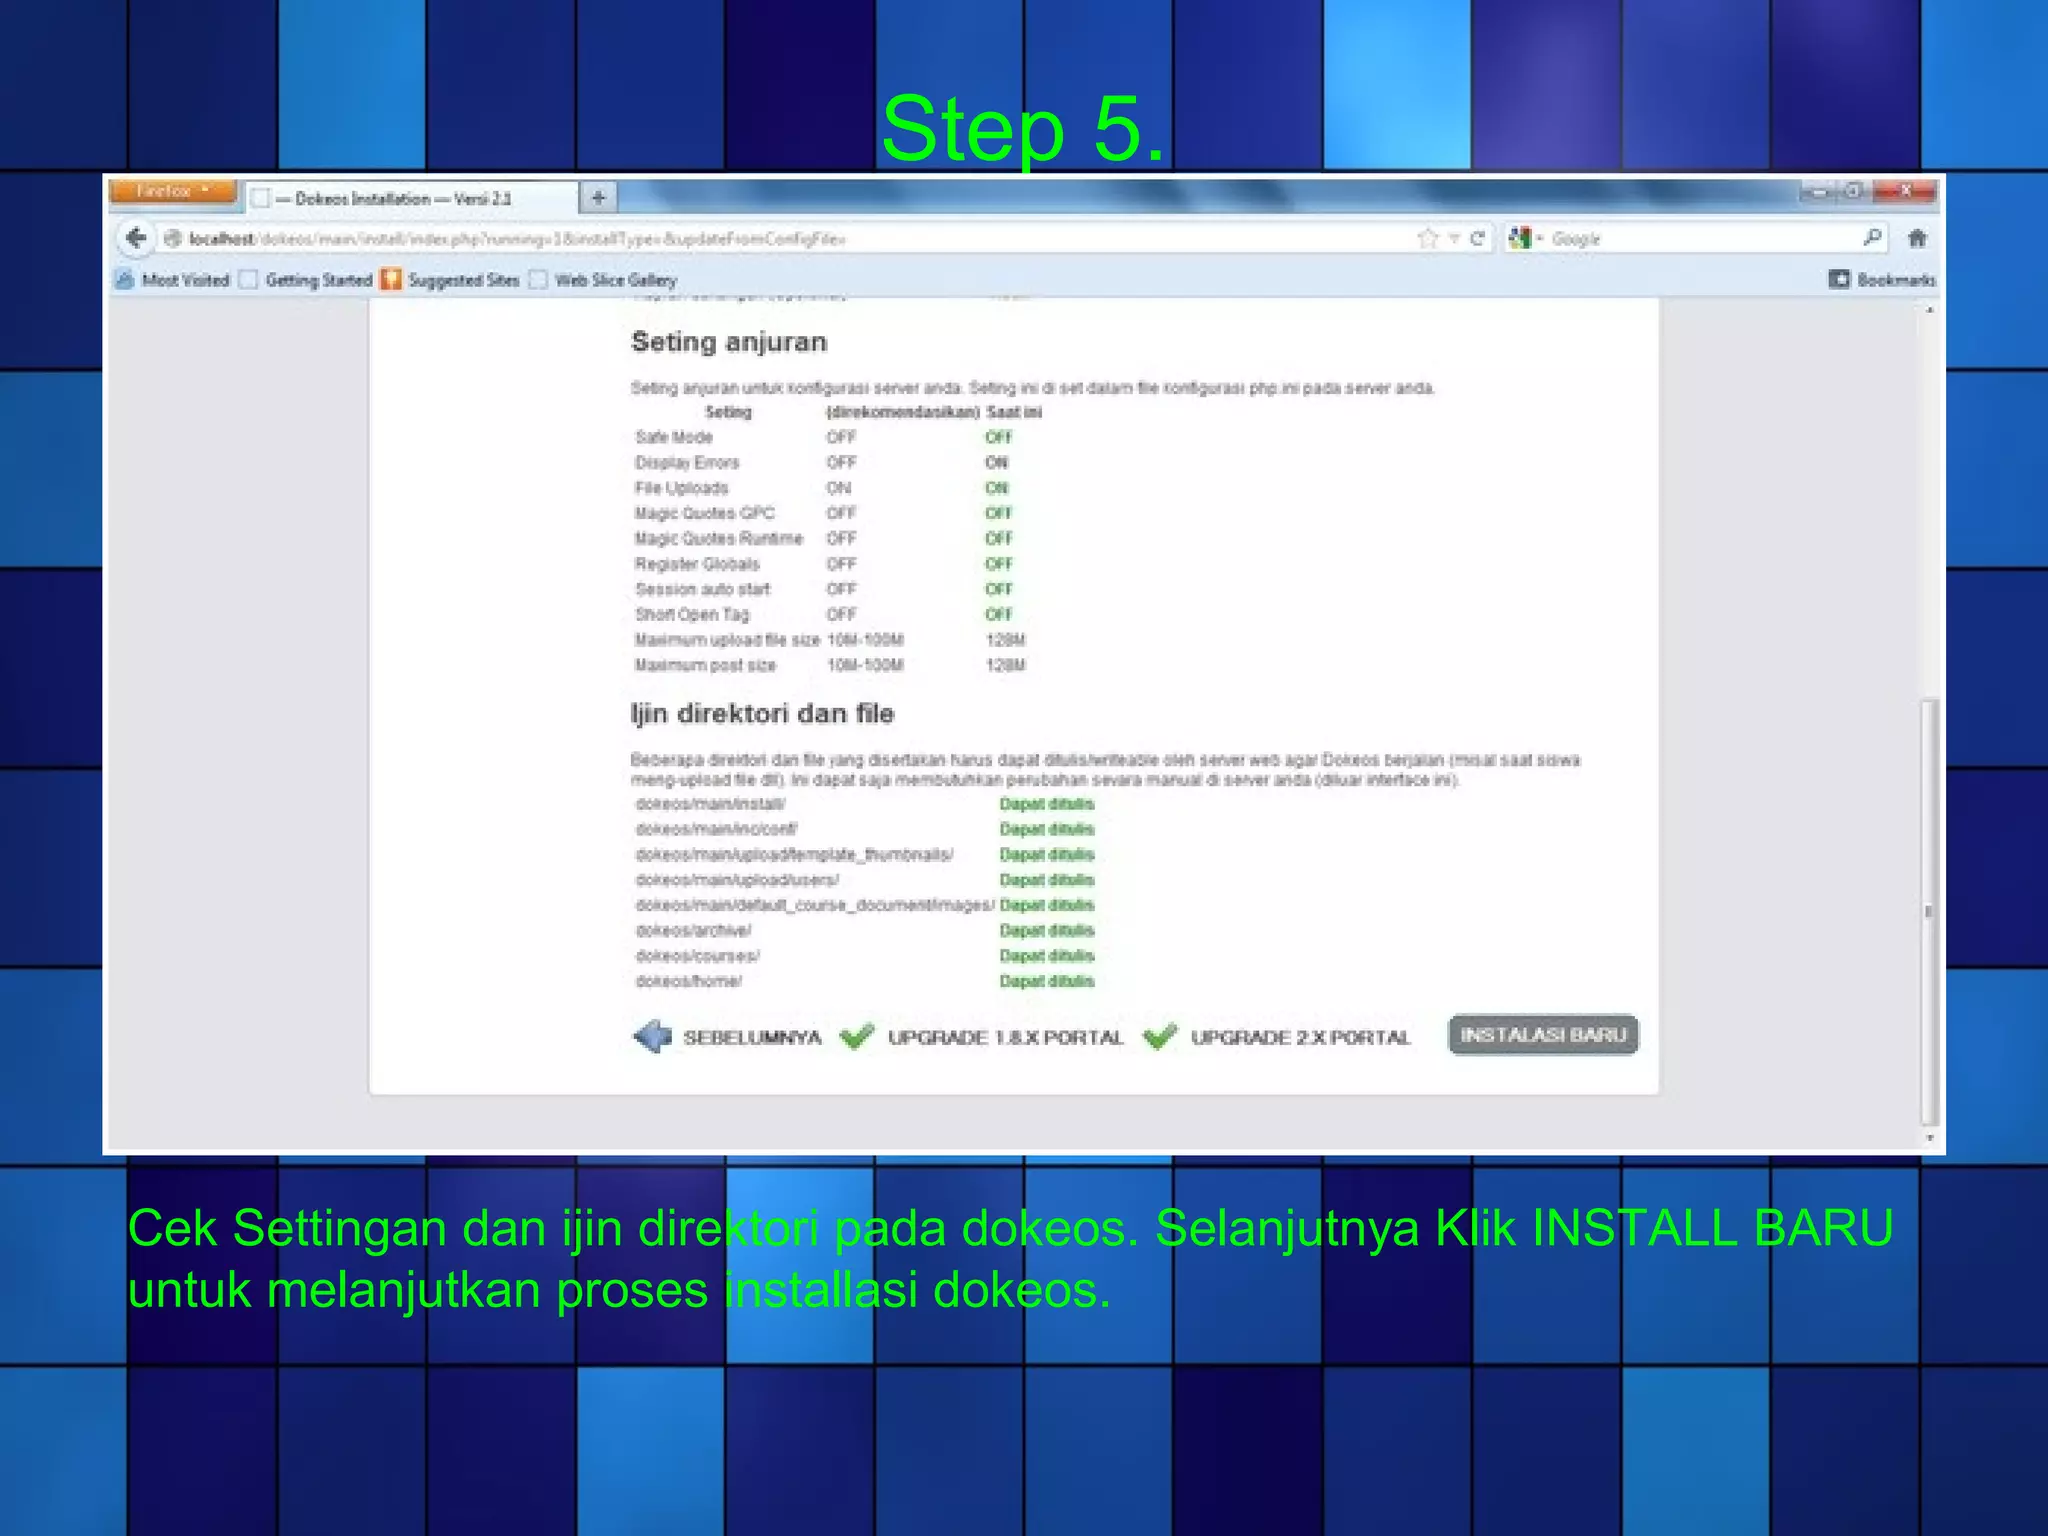Click the Ijin direktori dan file heading
Screen dimensions: 2048x1536
click(x=762, y=714)
